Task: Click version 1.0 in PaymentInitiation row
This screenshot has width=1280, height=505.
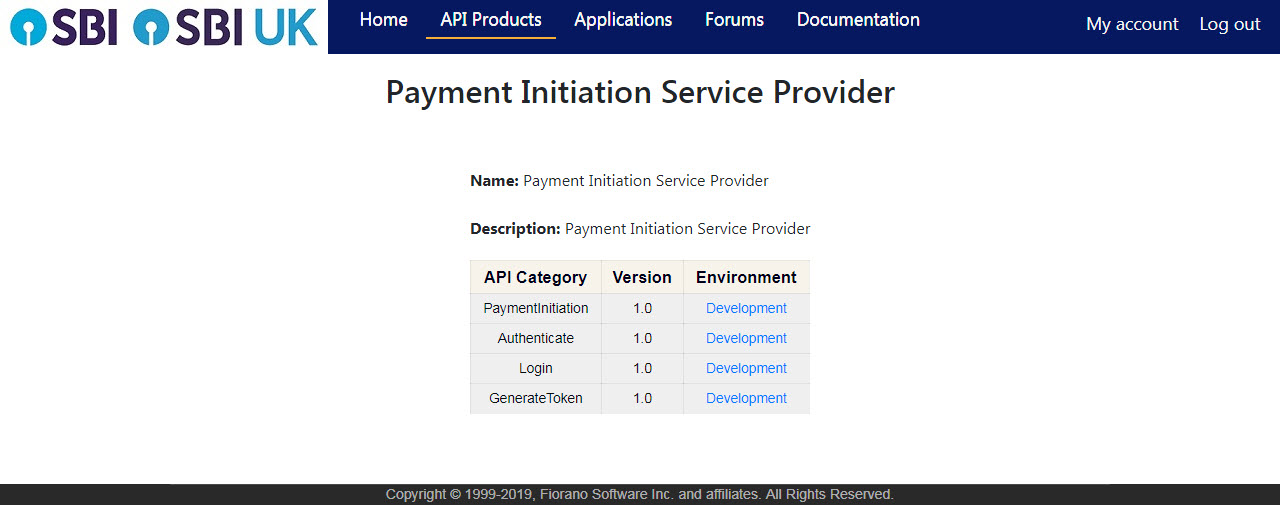Action: (642, 308)
